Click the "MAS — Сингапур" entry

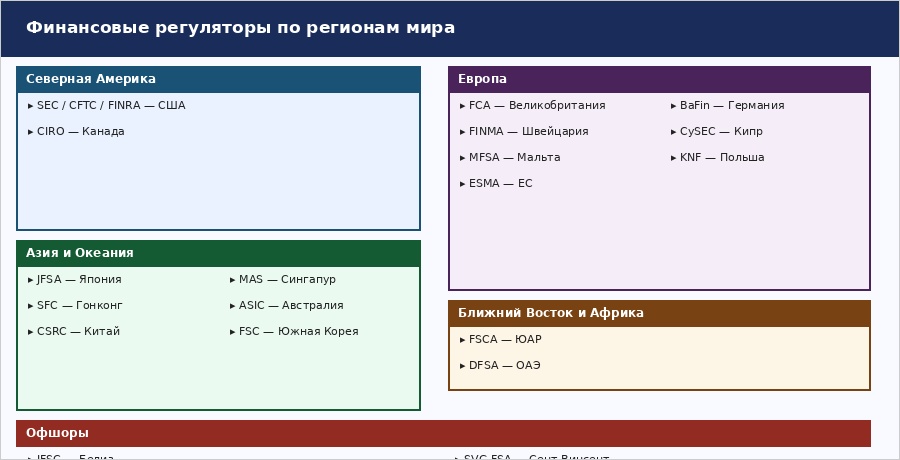click(282, 280)
